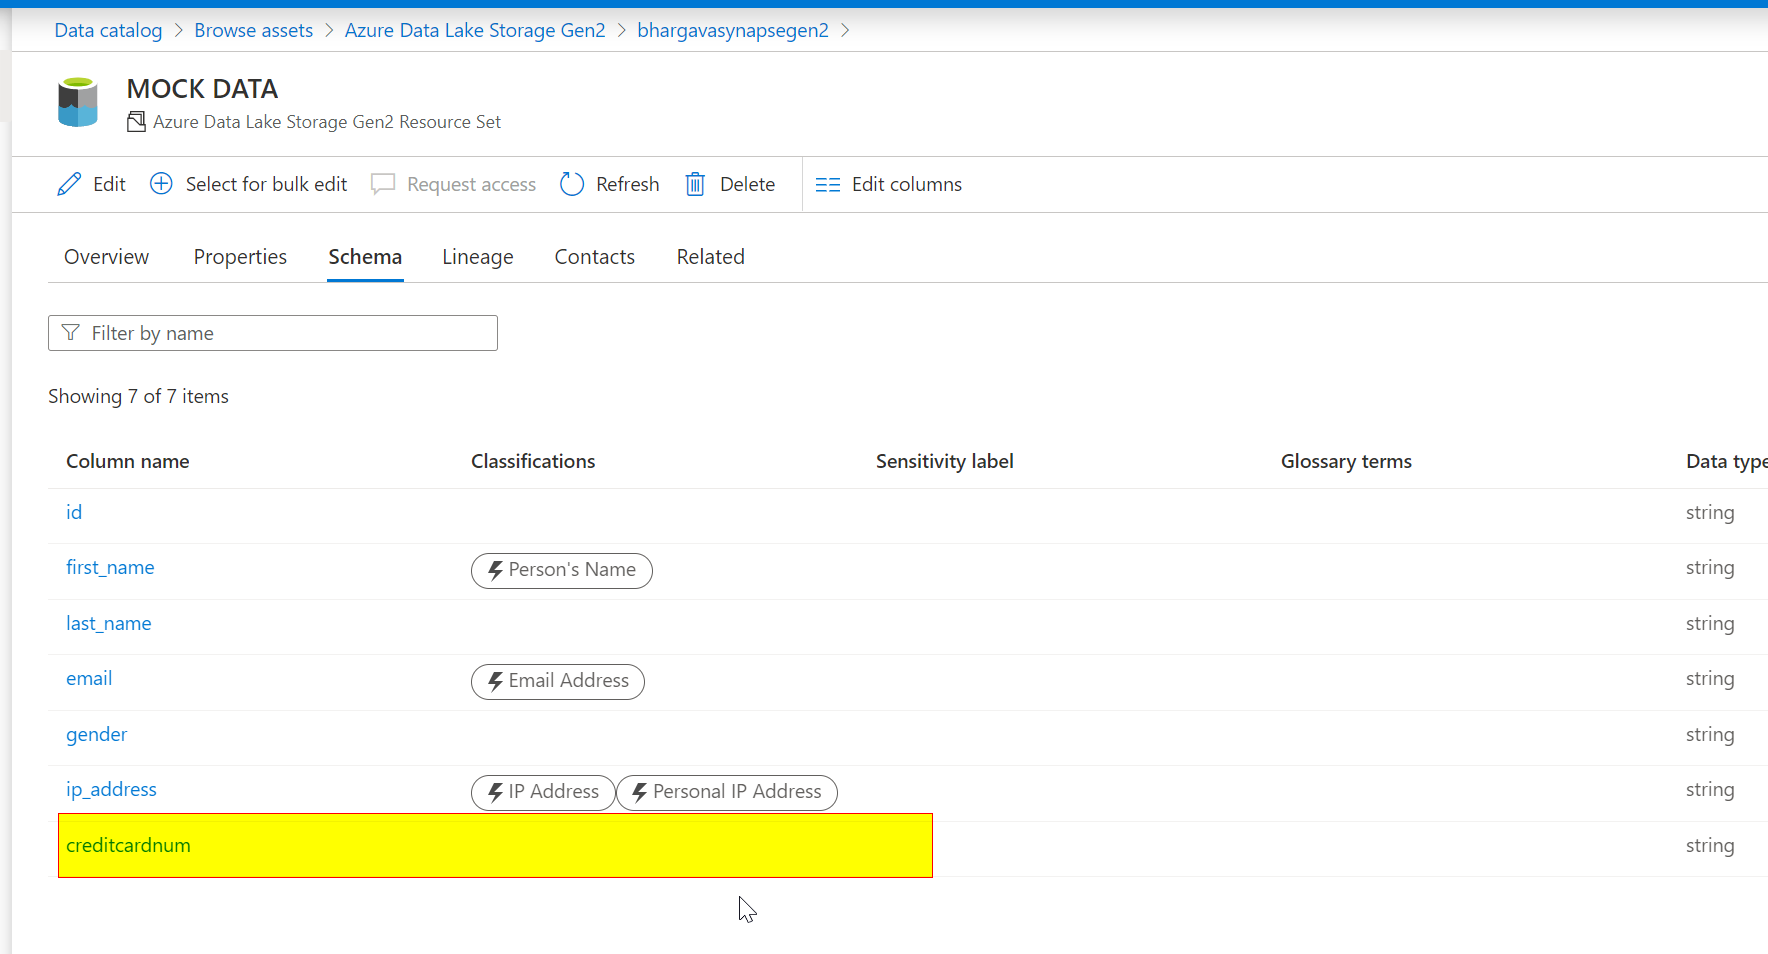Click the Request access comment bubble icon
1768x954 pixels.
point(383,184)
